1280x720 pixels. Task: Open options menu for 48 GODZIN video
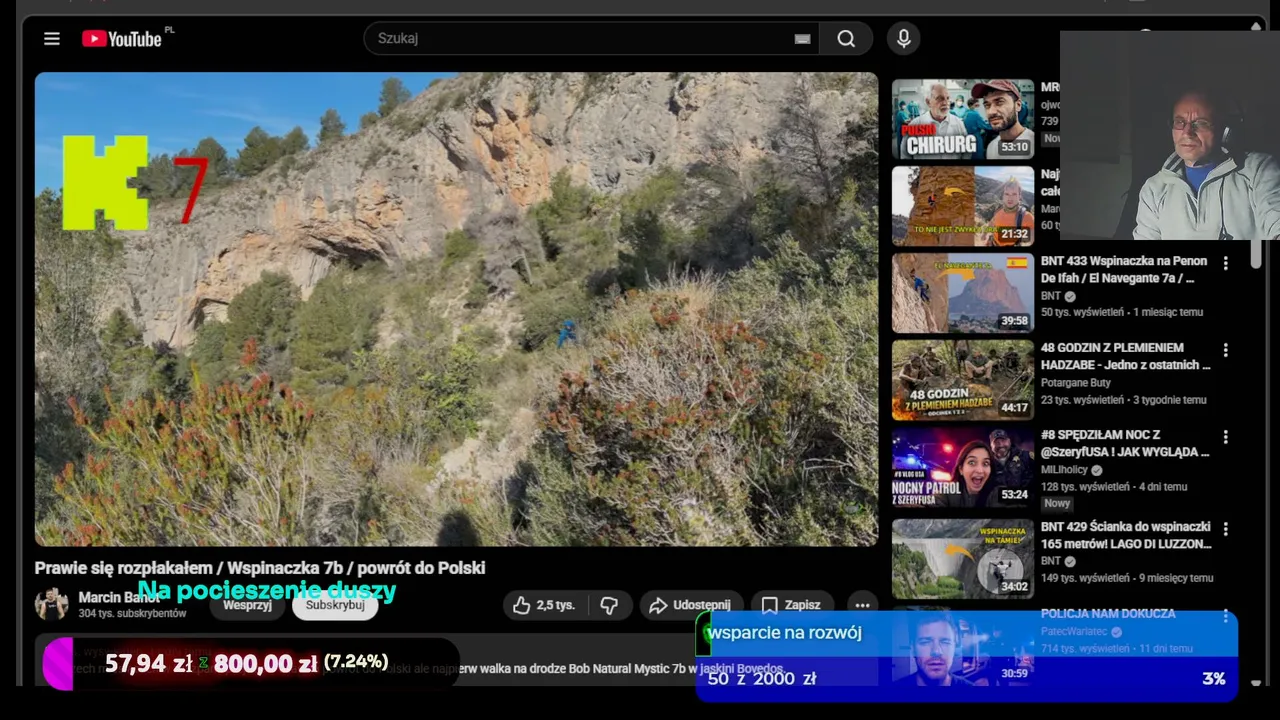[x=1225, y=350]
